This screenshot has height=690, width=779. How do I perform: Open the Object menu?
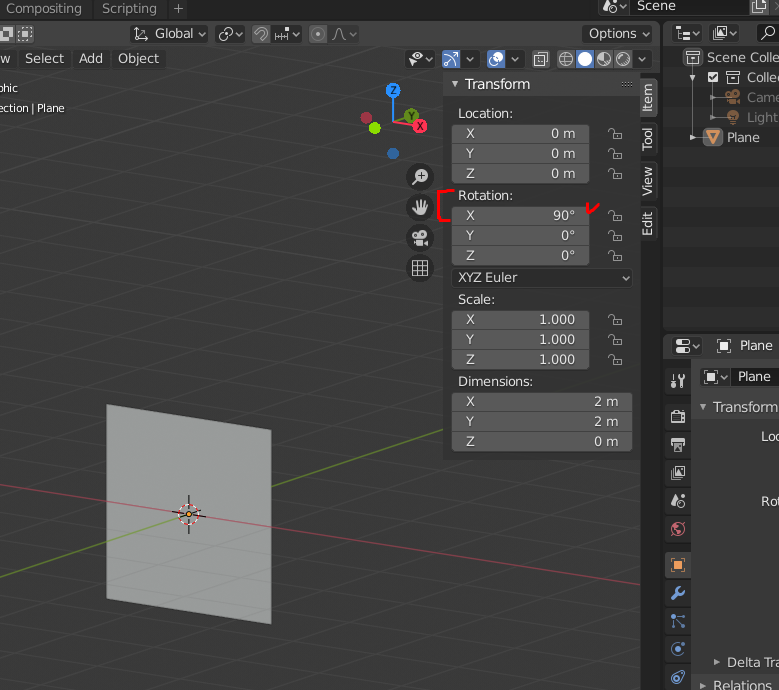click(138, 58)
